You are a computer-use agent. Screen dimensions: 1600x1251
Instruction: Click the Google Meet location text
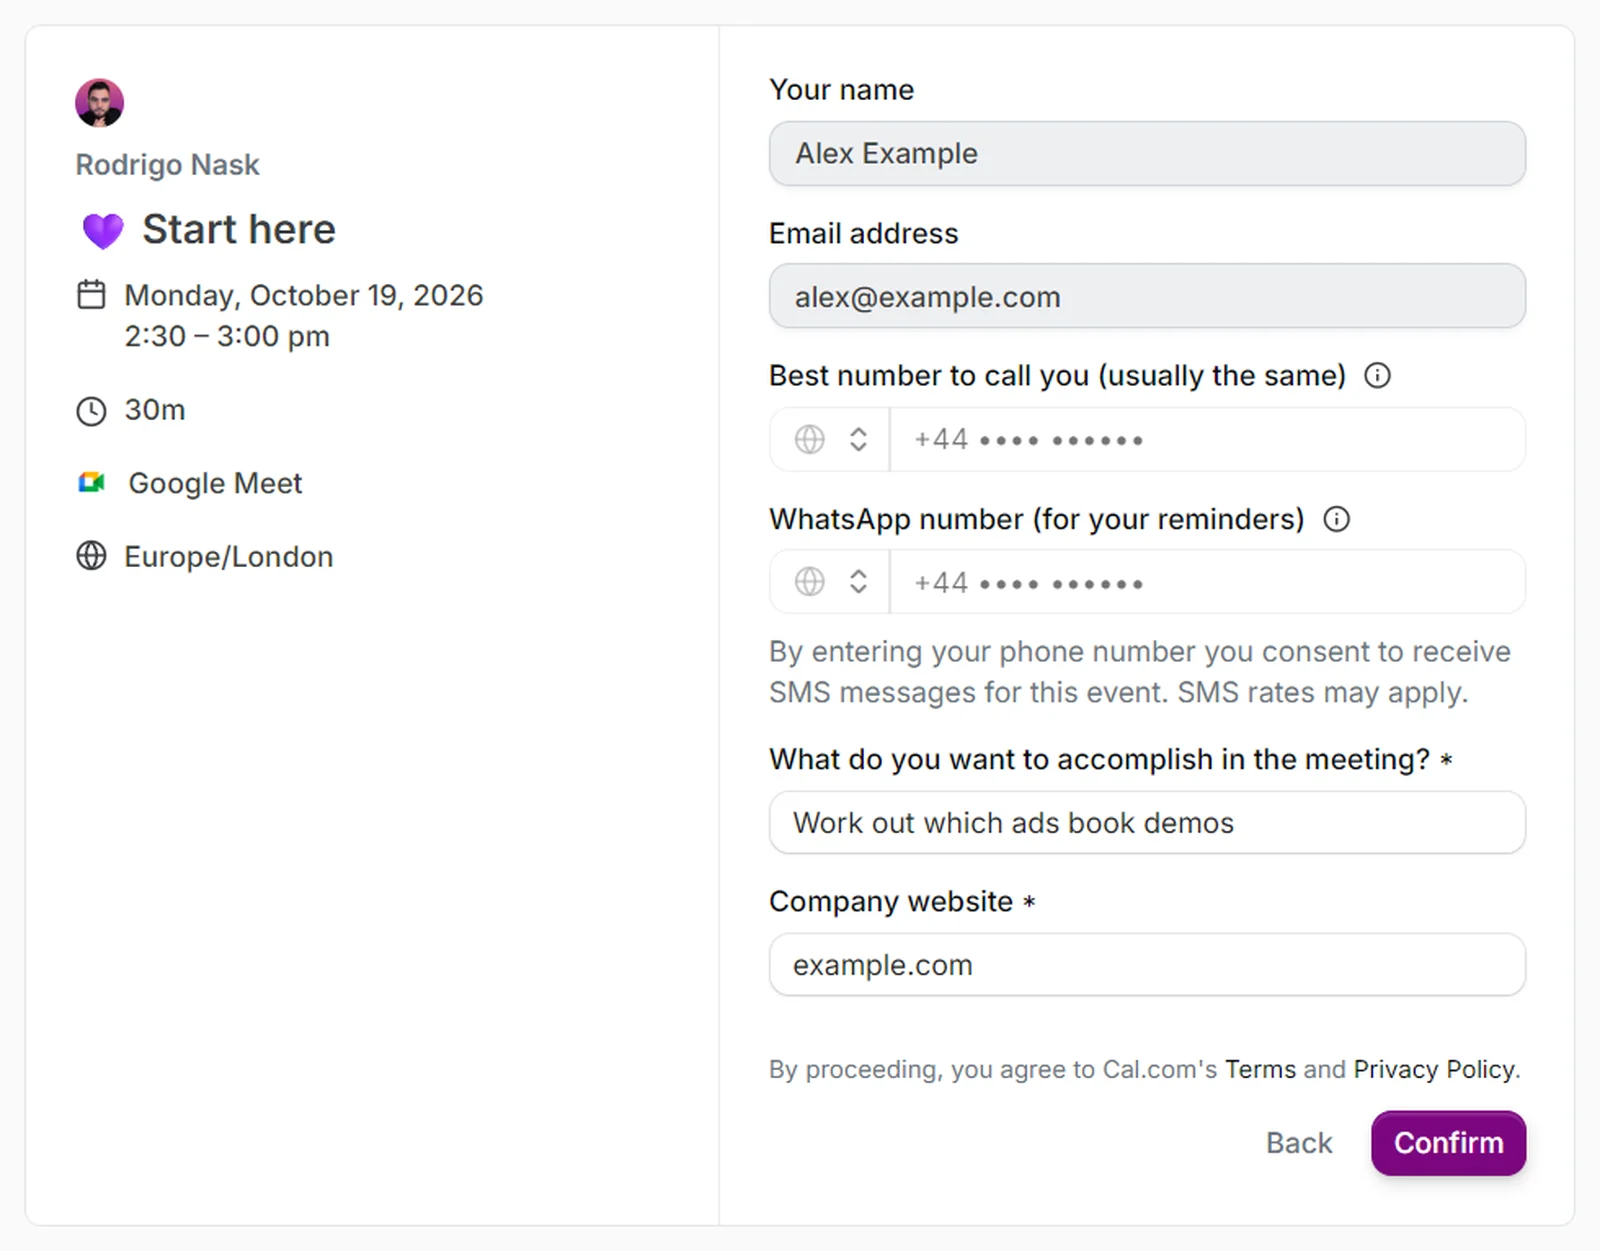[x=215, y=483]
